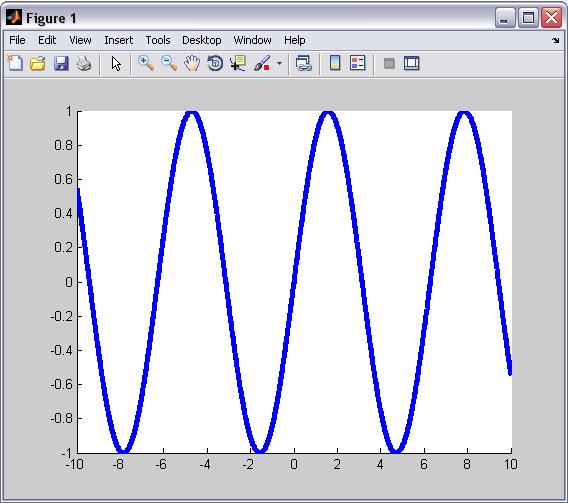568x503 pixels.
Task: Select the Pan hand tool
Action: coord(192,63)
